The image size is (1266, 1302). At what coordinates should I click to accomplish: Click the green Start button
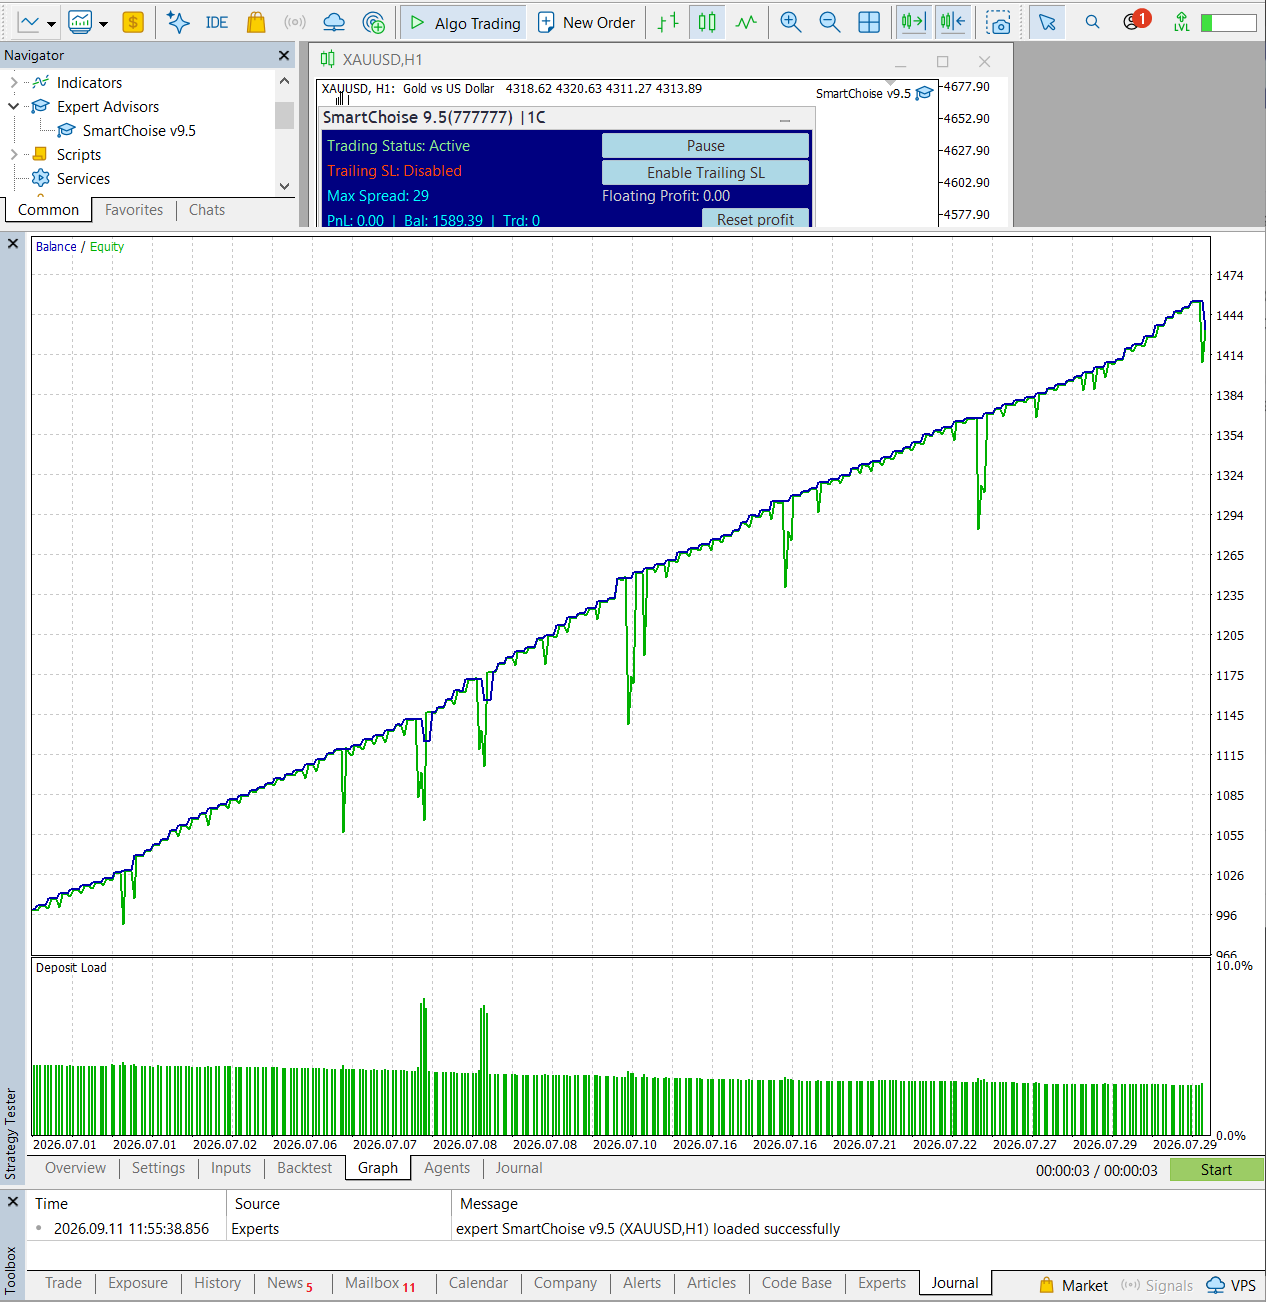[1217, 1170]
